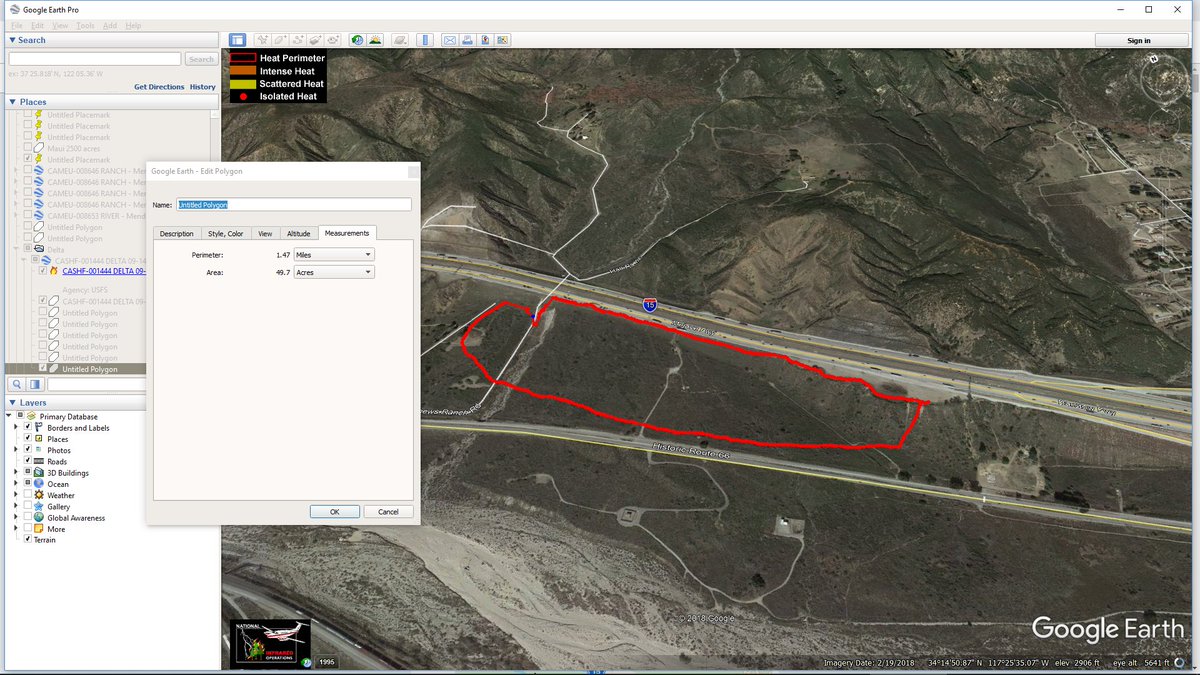Toggle the sidebar panel toolbar button
This screenshot has height=675, width=1200.
point(237,40)
